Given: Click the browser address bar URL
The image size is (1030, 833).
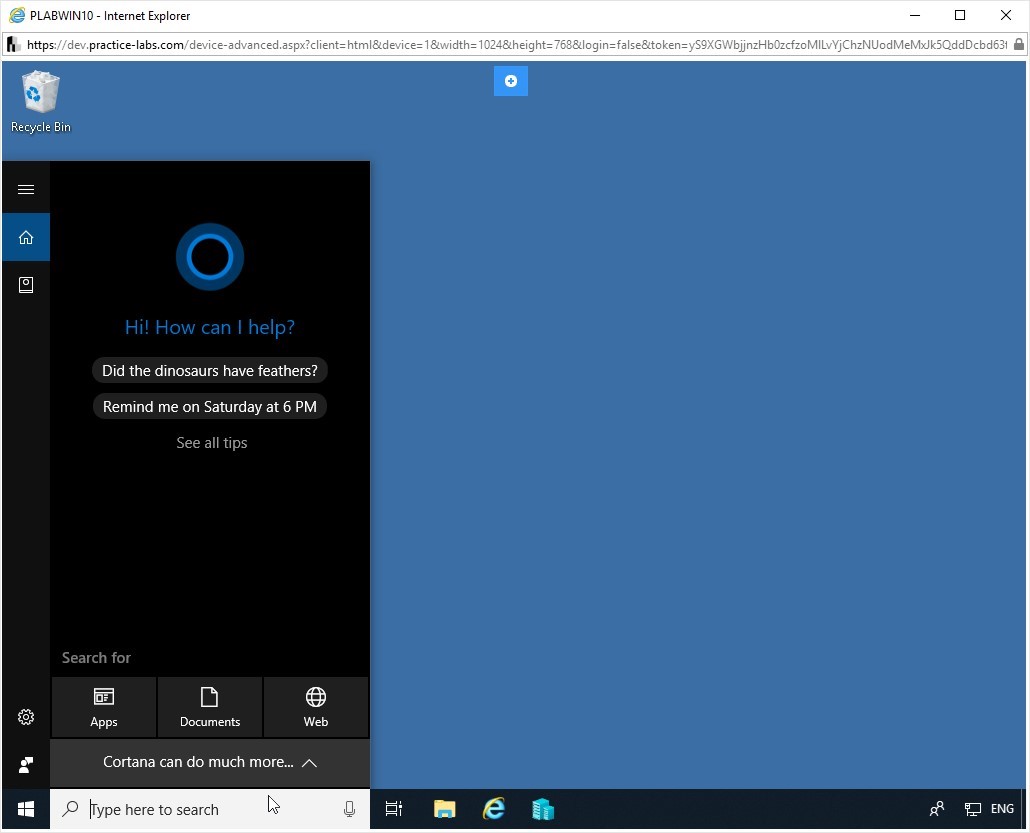Looking at the screenshot, I should point(516,45).
